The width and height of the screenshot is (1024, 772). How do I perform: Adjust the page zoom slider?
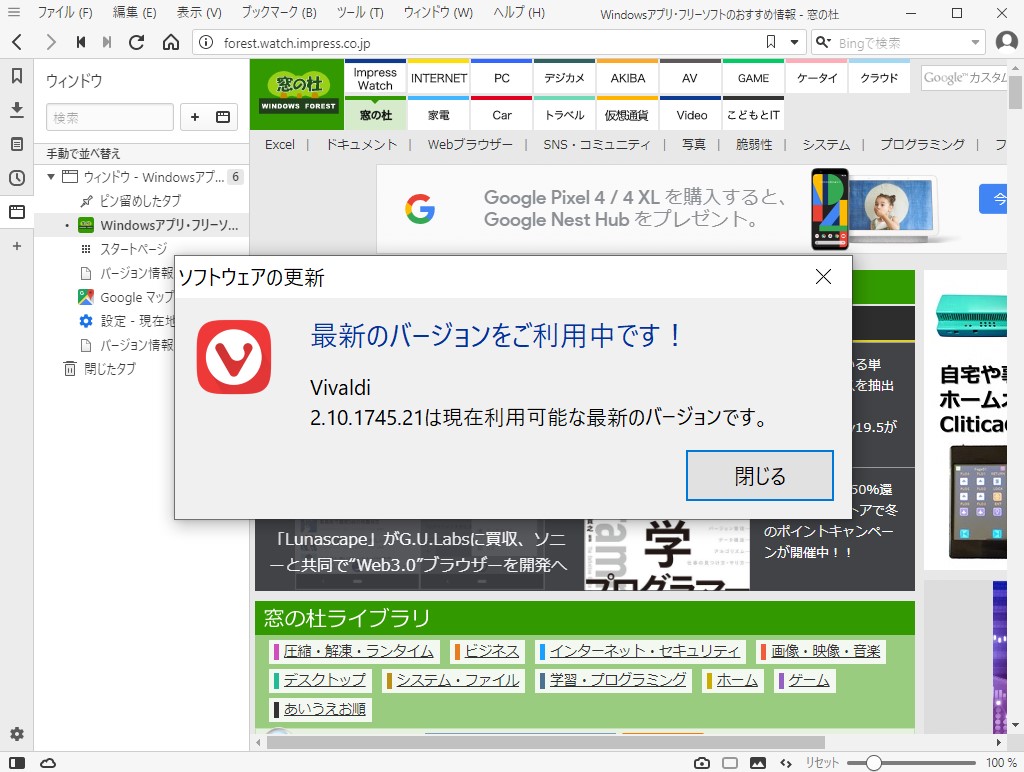[874, 761]
